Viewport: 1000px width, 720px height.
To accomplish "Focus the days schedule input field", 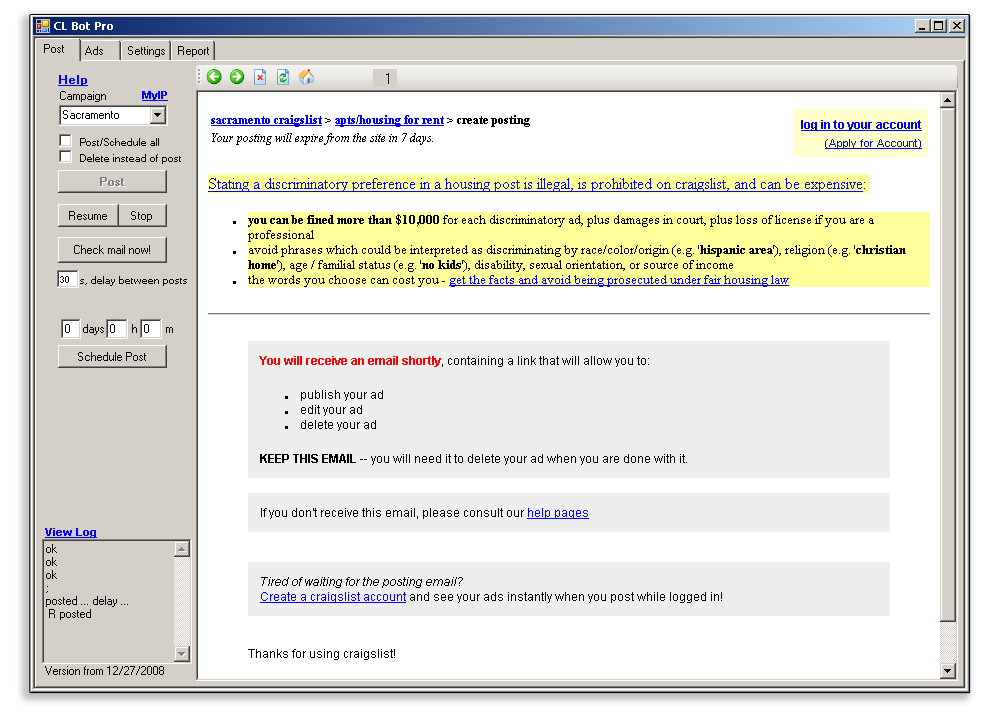I will pyautogui.click(x=70, y=329).
